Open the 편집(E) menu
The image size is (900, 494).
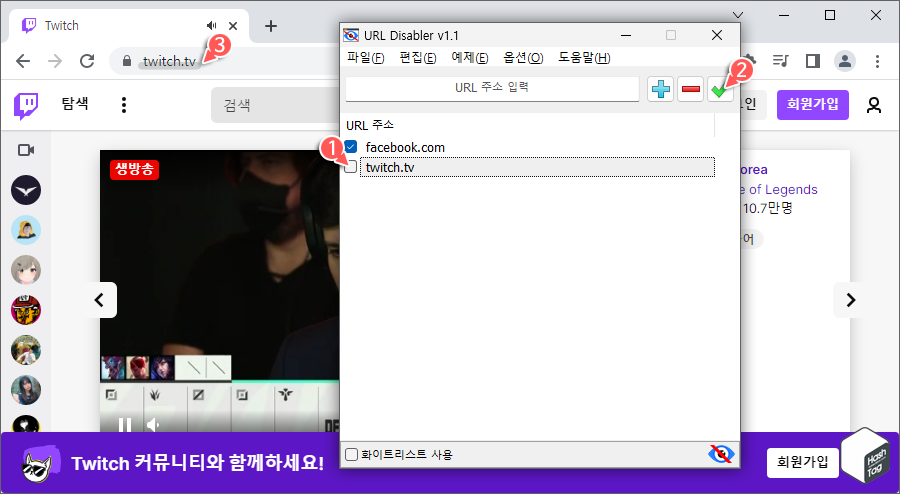[x=418, y=58]
